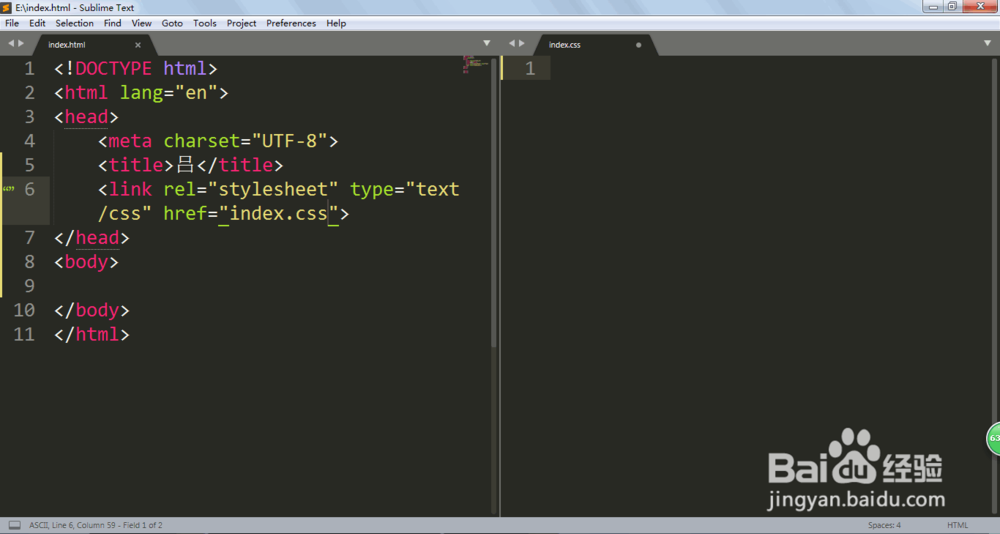
Task: Open the Help menu
Action: tap(336, 23)
